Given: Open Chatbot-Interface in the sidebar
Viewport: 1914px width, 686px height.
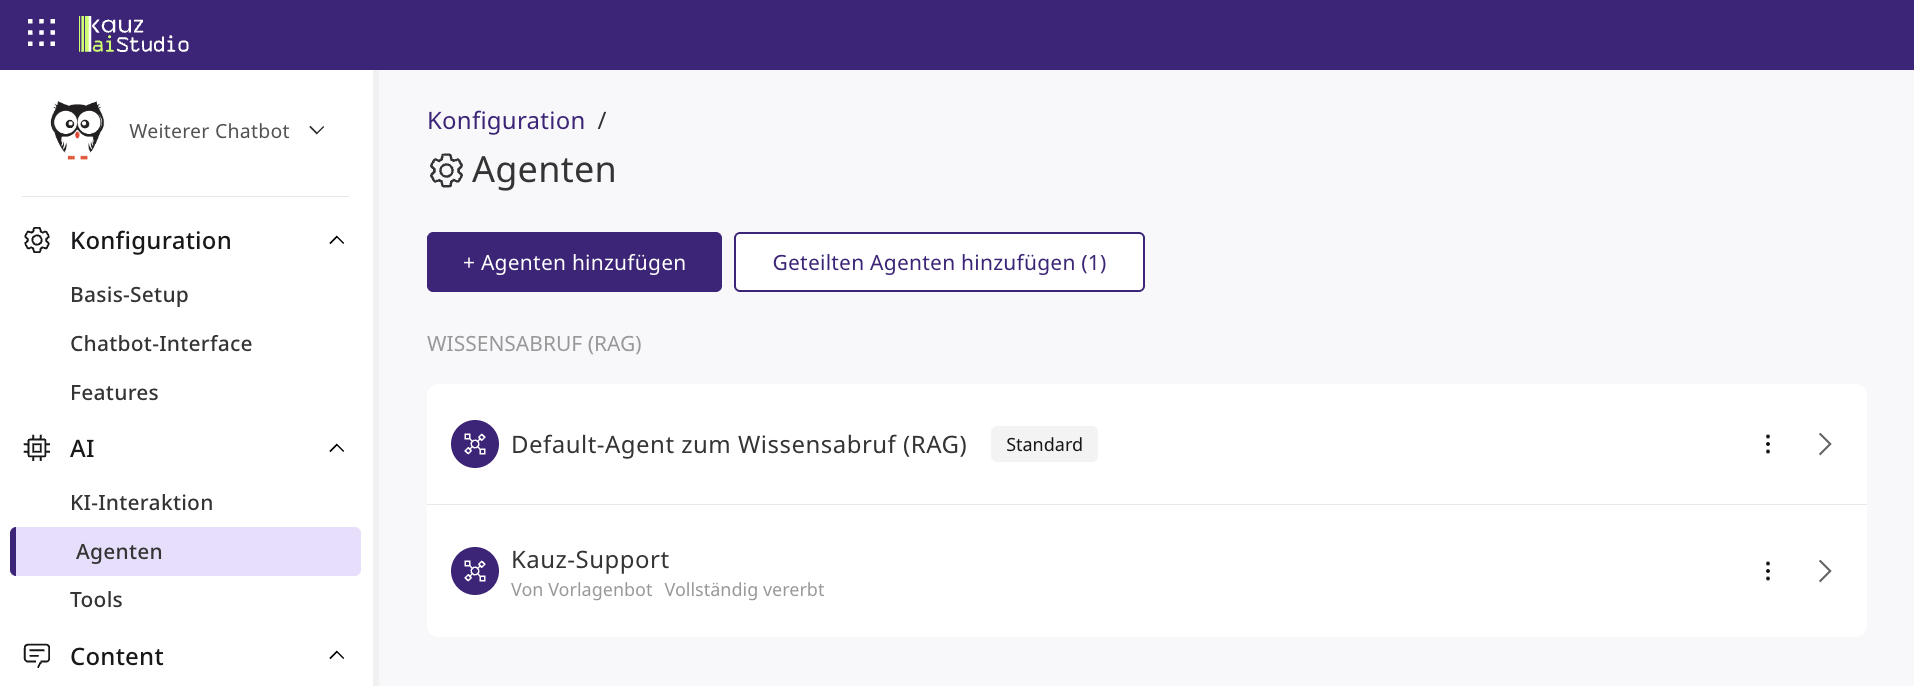Looking at the screenshot, I should click(161, 343).
